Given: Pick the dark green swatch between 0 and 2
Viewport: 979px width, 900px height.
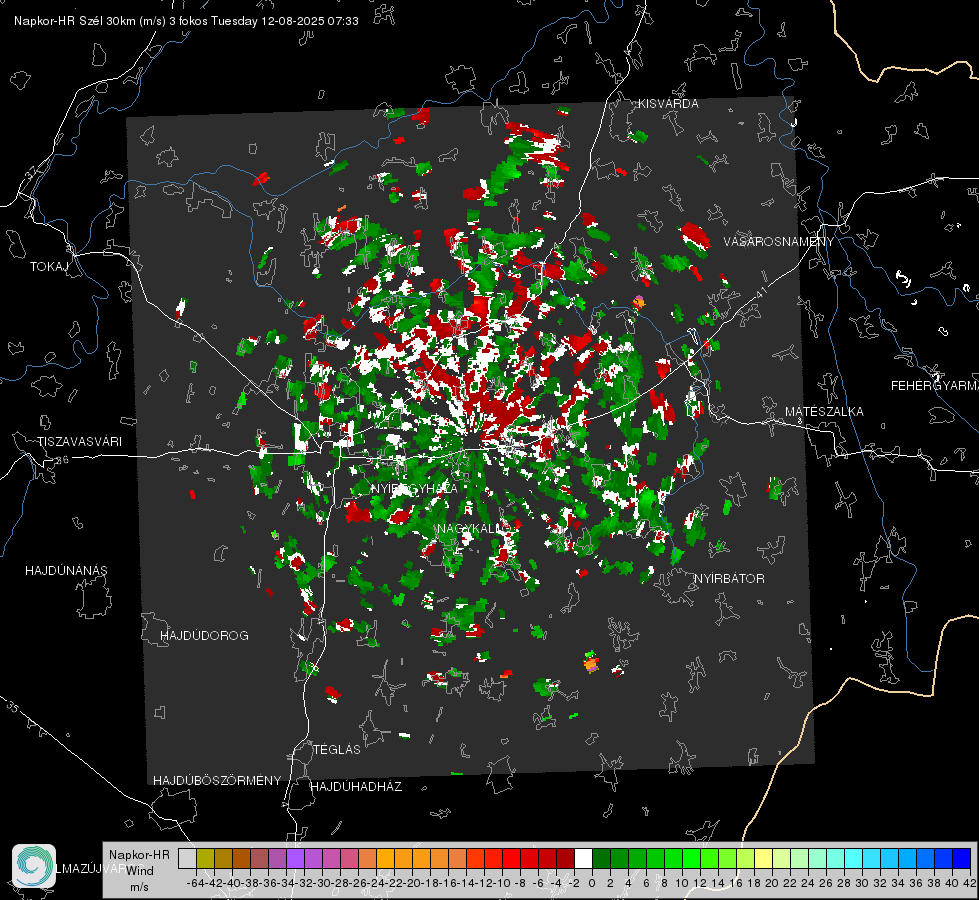Looking at the screenshot, I should coord(601,858).
